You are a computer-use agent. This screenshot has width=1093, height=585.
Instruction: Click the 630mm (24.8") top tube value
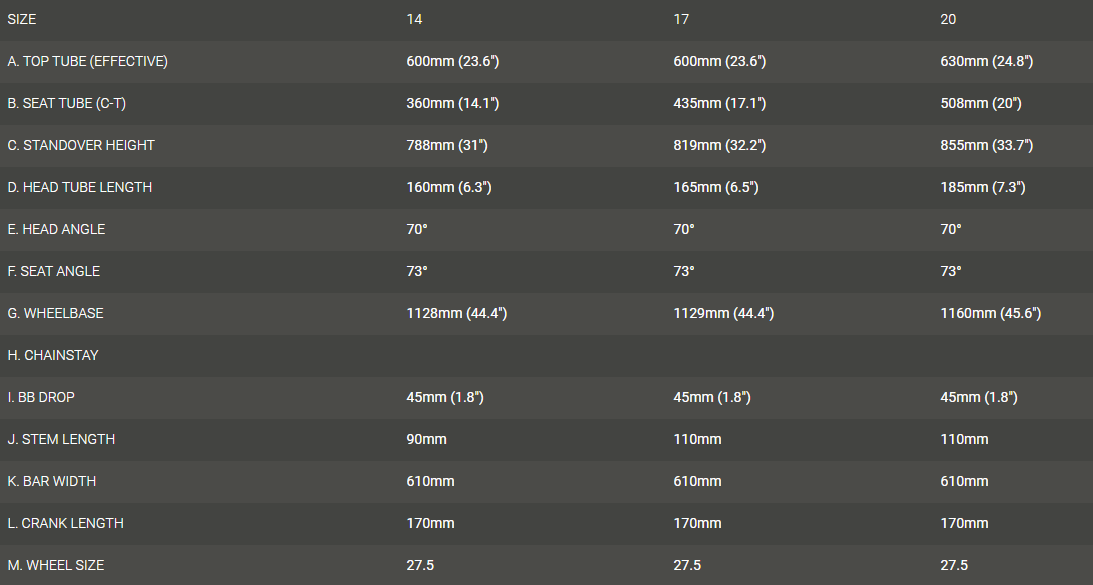[986, 62]
